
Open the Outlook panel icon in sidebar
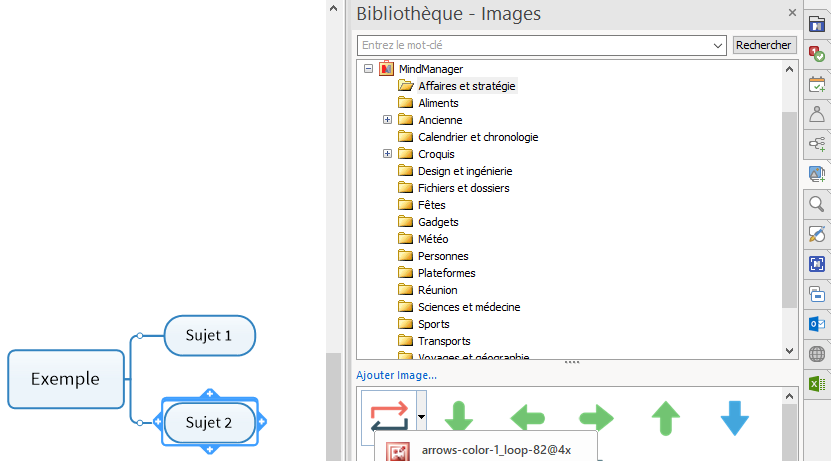817,324
